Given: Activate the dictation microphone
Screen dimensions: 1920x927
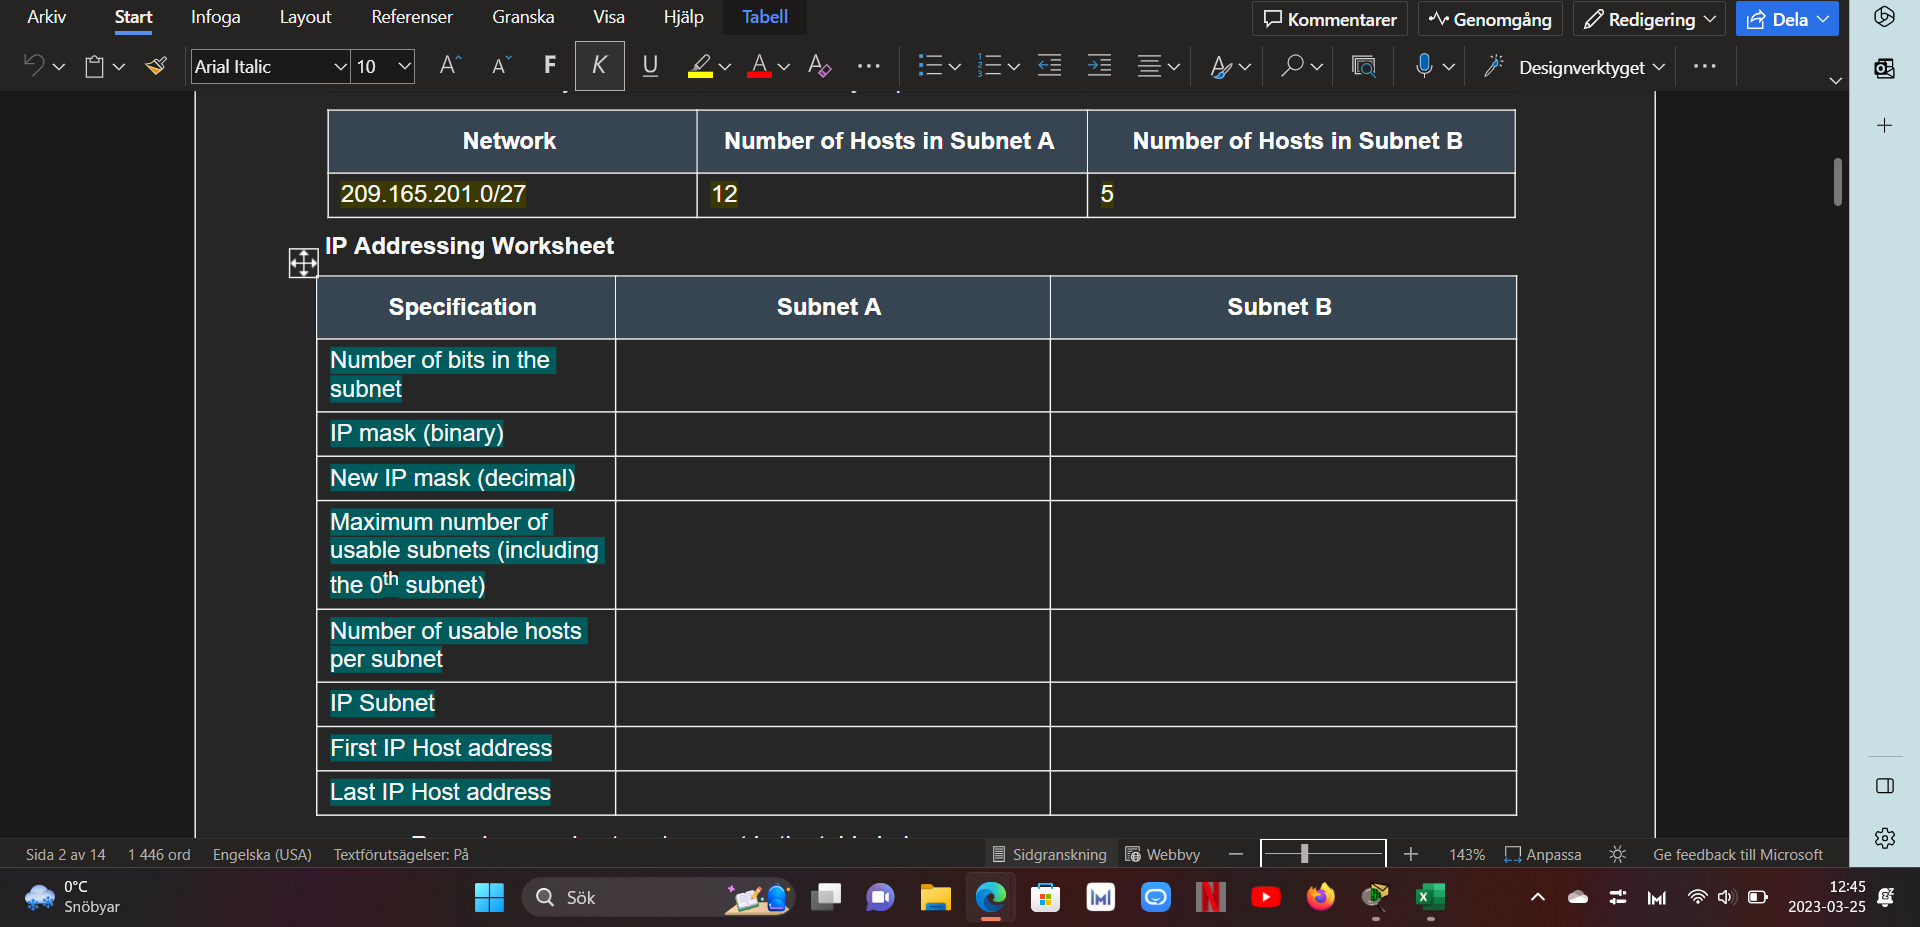Looking at the screenshot, I should click(x=1424, y=65).
